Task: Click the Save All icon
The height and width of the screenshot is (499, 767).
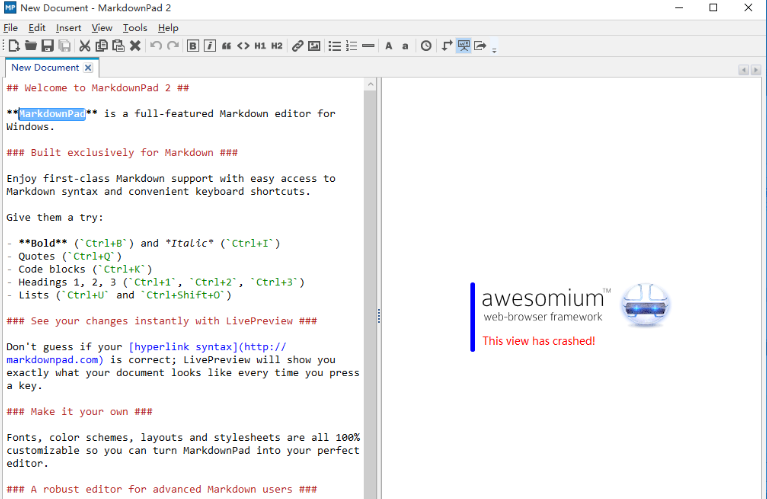Action: point(64,46)
